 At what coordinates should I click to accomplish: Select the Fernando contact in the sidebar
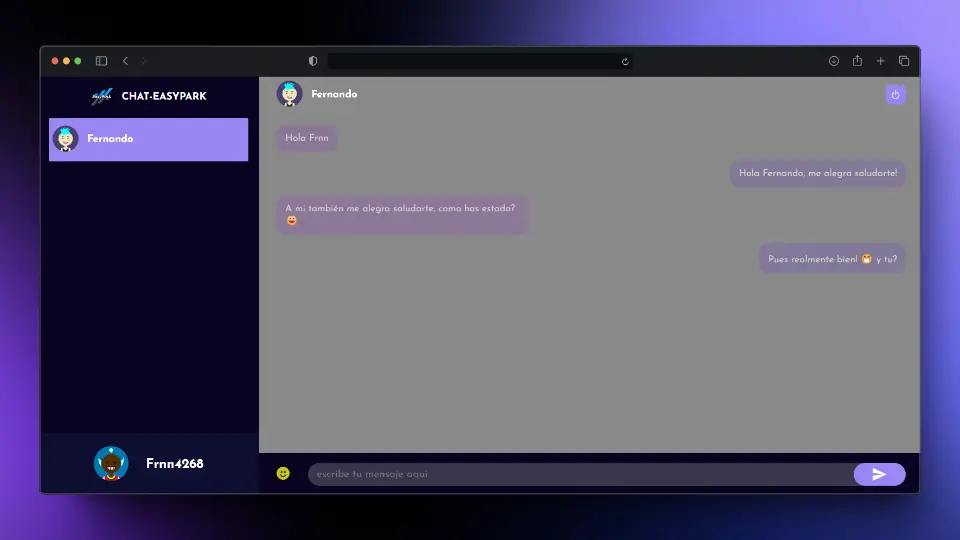(149, 140)
